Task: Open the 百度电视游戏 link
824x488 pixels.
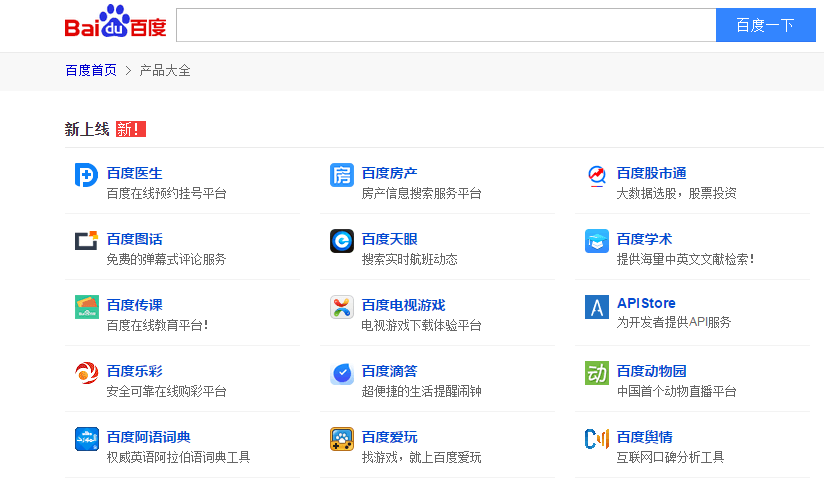Action: click(x=404, y=305)
